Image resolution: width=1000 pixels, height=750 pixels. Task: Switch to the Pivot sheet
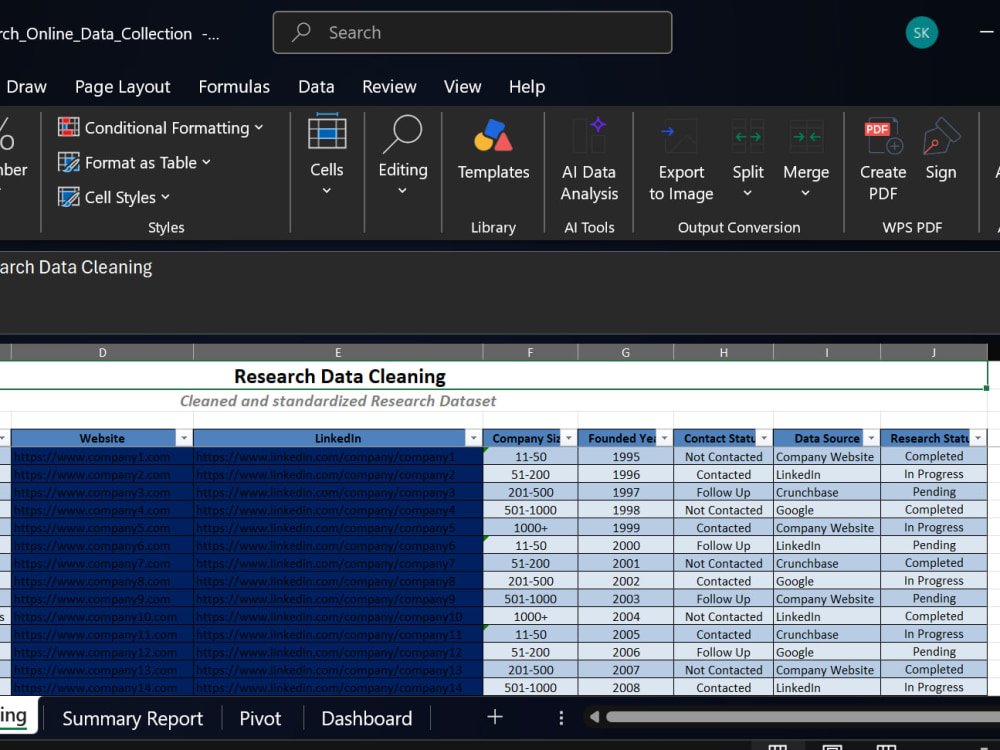click(x=260, y=719)
